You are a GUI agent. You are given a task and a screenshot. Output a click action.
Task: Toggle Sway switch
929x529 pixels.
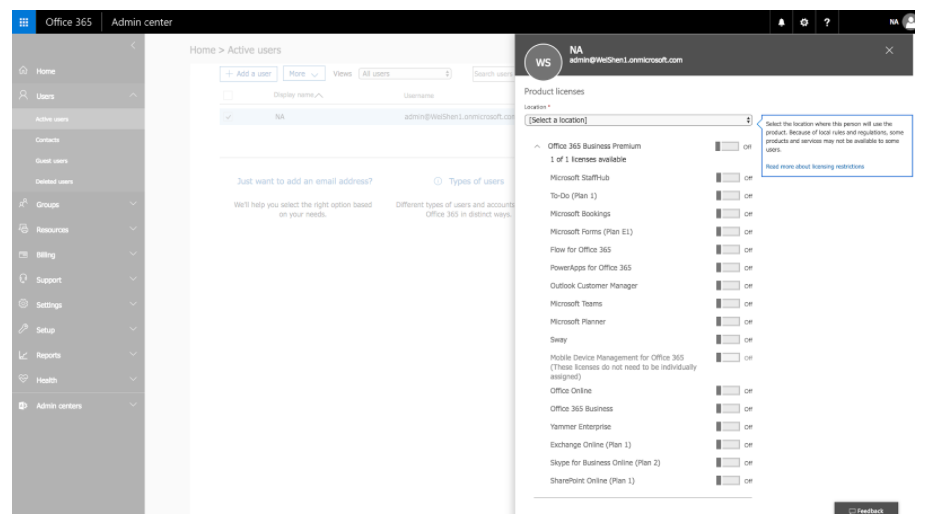tap(728, 339)
